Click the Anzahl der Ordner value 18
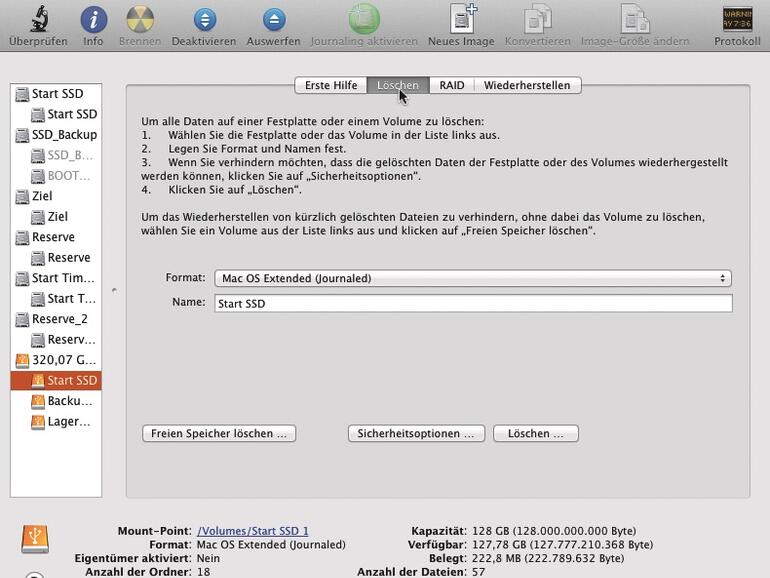 [203, 572]
